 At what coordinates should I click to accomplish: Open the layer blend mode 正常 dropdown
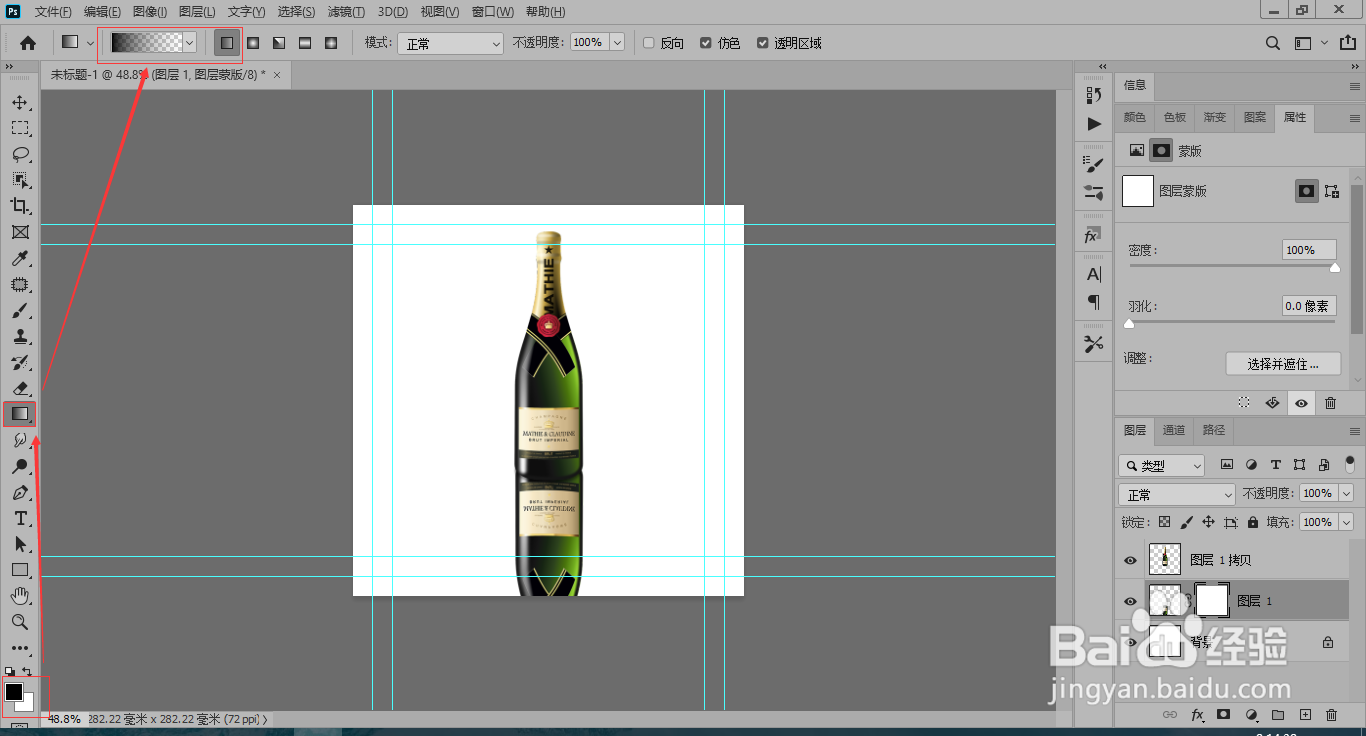pos(1177,495)
